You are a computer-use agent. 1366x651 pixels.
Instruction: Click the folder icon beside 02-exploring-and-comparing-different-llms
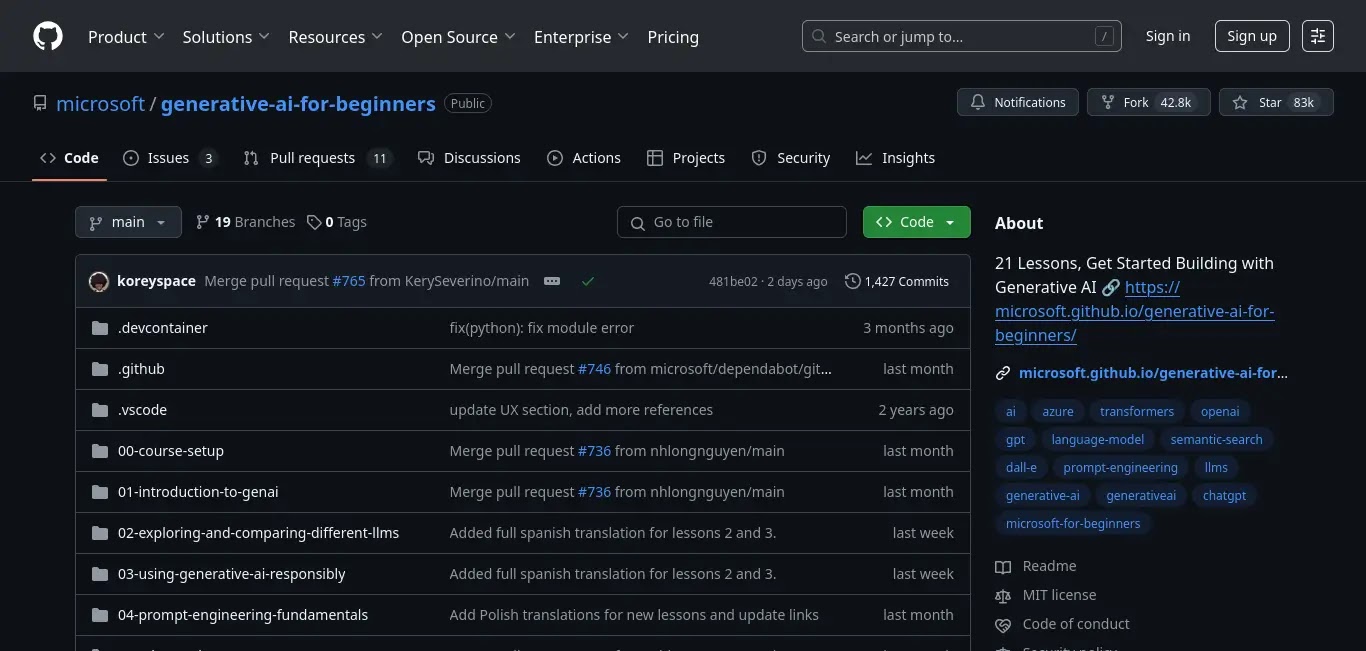tap(100, 533)
